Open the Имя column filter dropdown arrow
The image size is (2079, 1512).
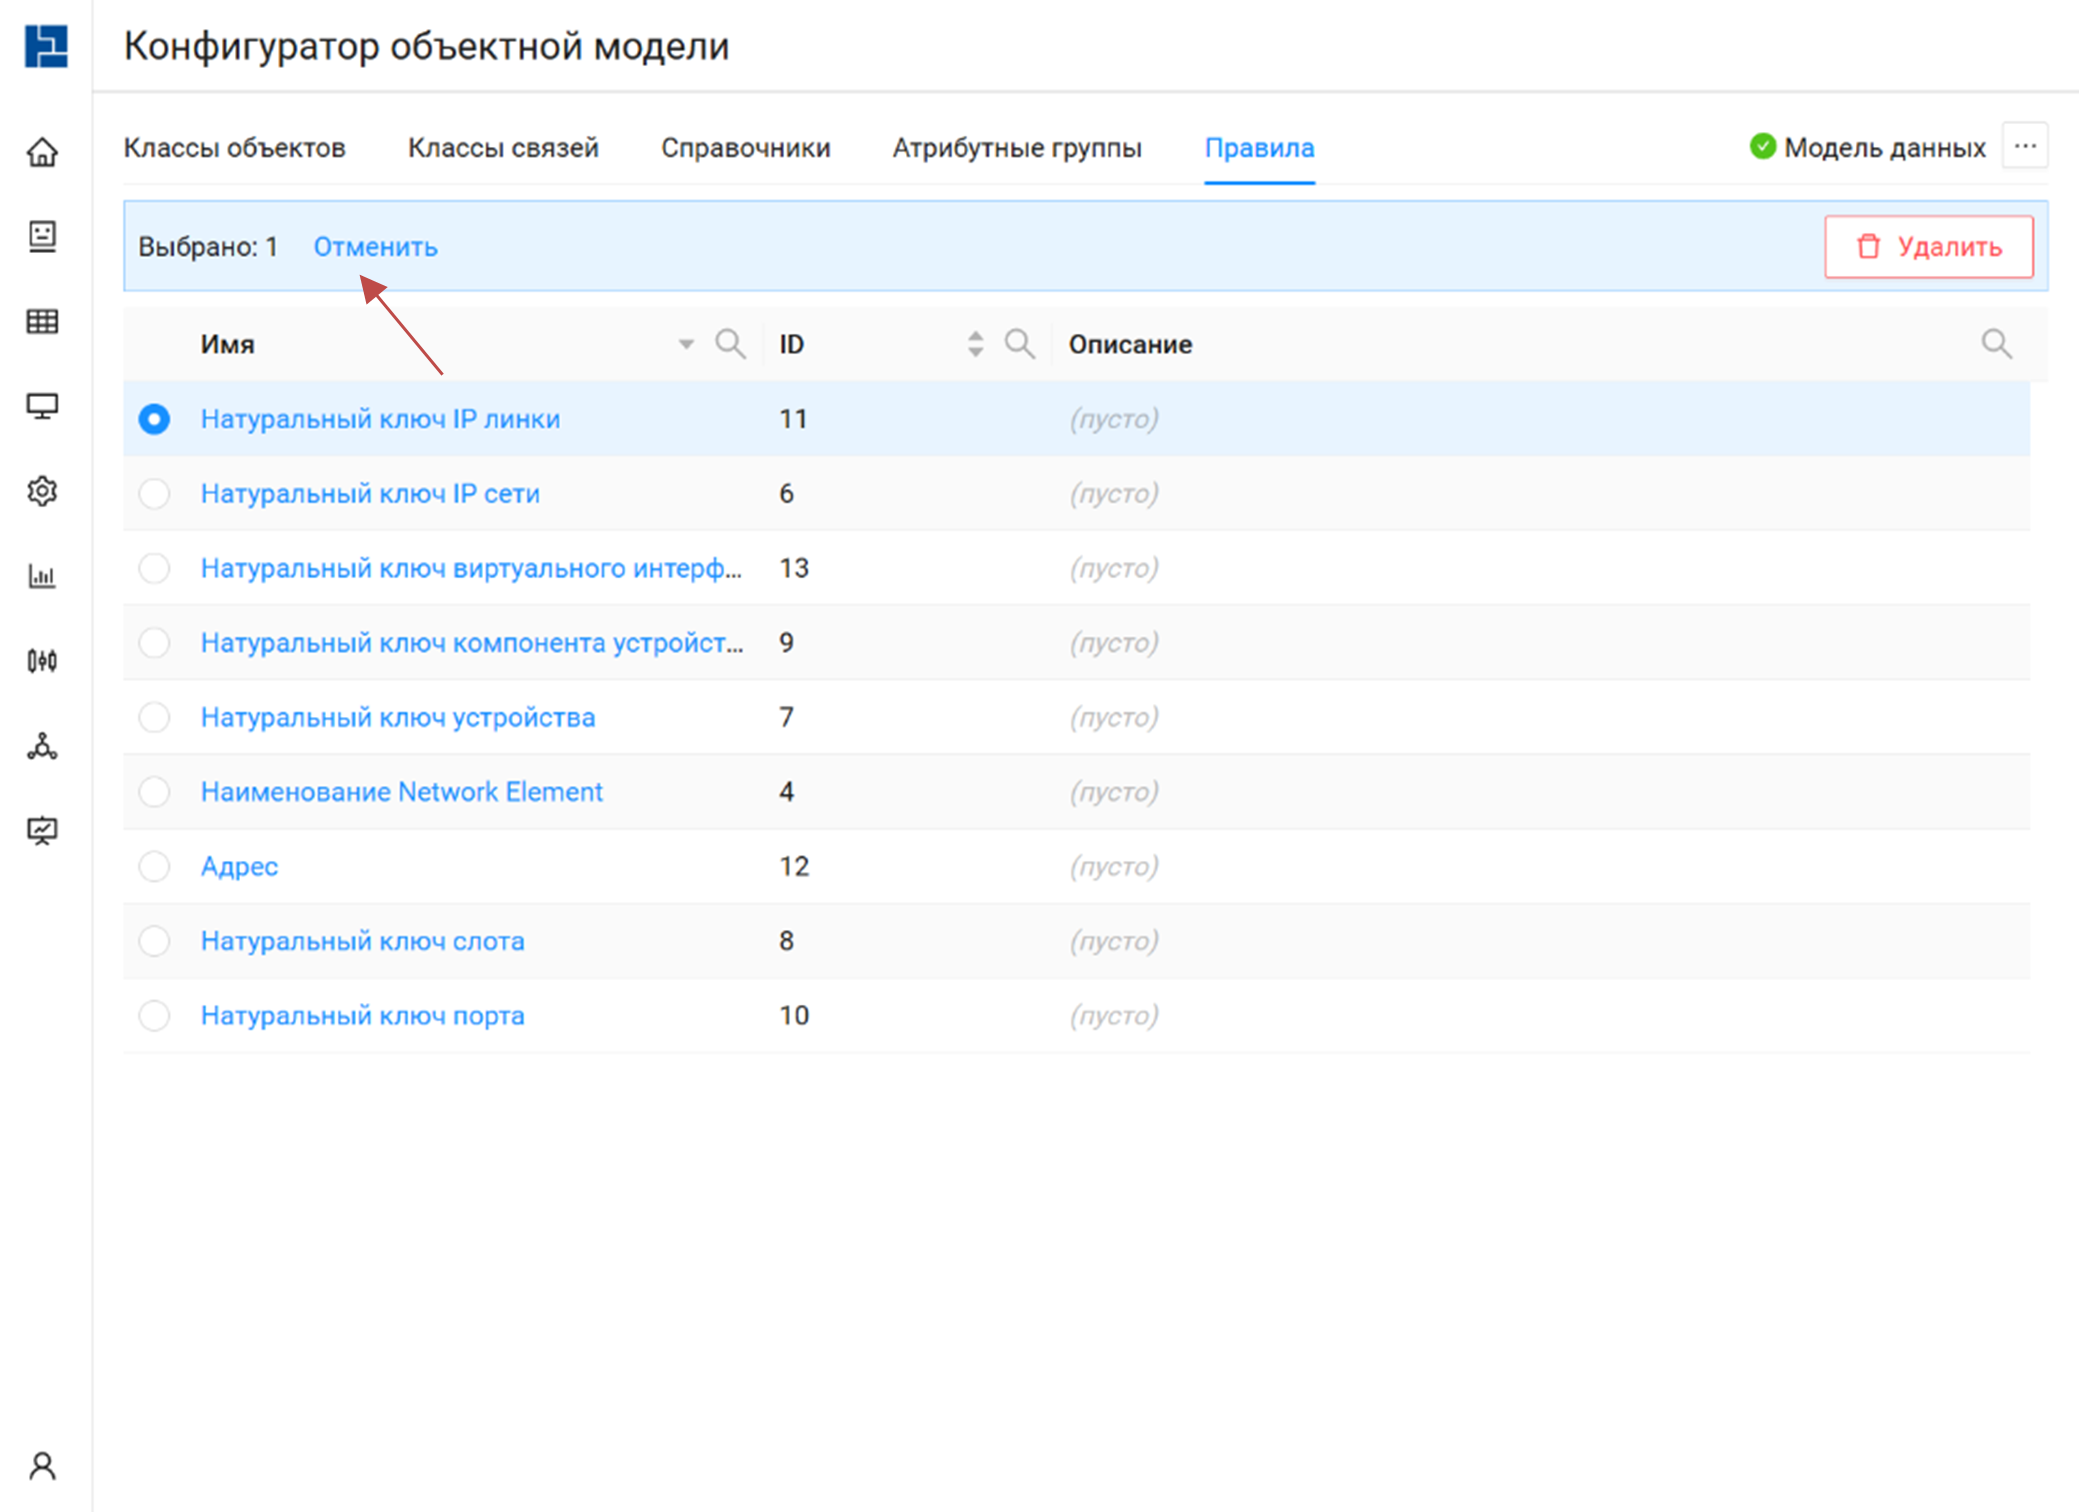point(686,344)
